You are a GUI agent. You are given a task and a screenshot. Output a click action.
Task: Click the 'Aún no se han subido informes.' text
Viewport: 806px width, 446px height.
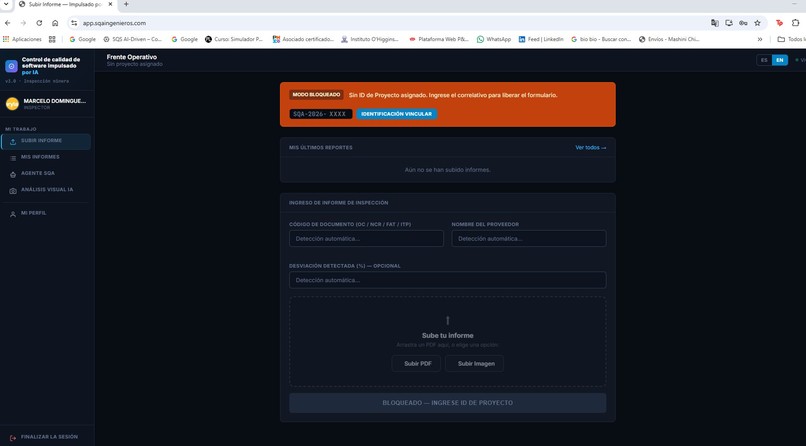pos(447,170)
